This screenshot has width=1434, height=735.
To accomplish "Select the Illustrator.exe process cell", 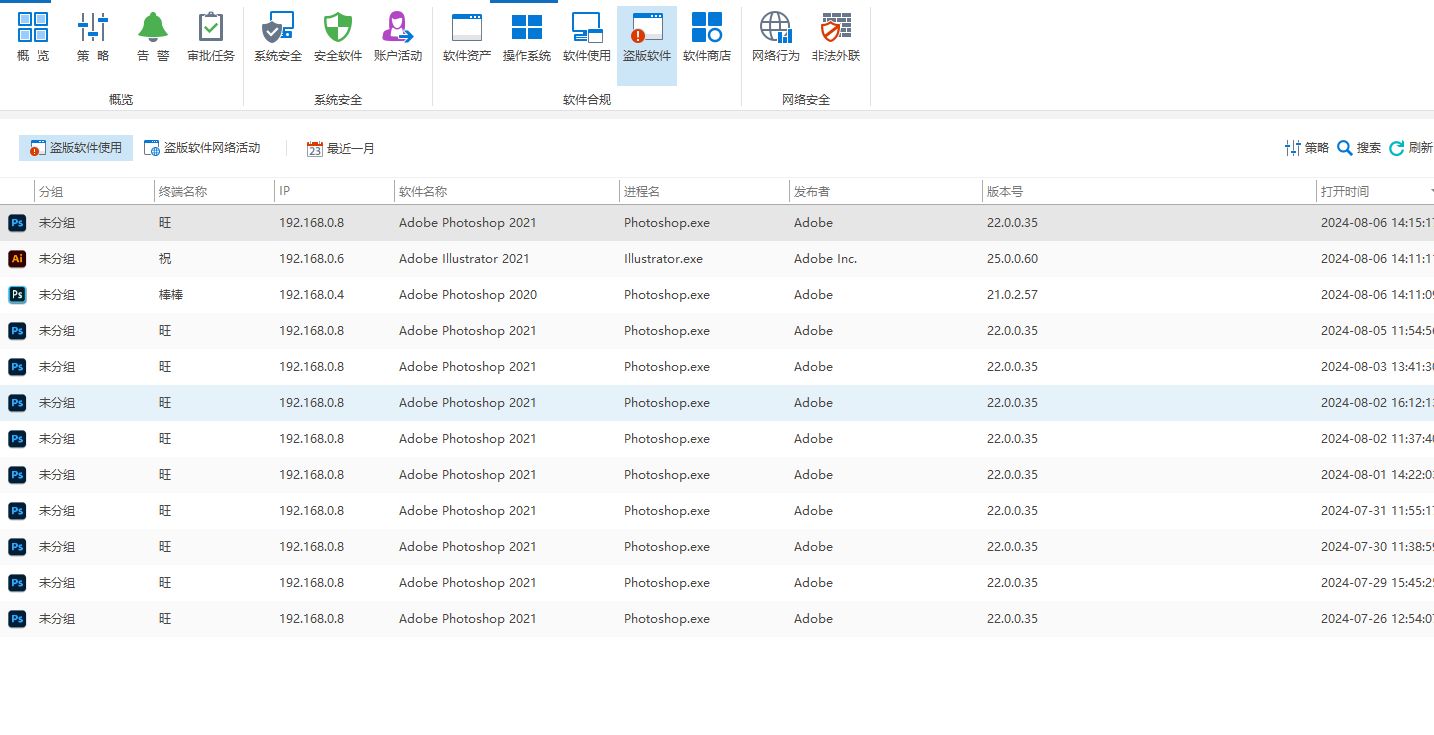I will point(663,259).
